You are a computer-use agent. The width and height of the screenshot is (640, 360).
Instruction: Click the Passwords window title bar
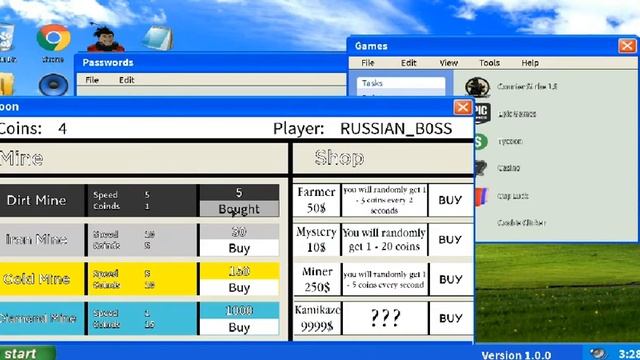[x=210, y=62]
